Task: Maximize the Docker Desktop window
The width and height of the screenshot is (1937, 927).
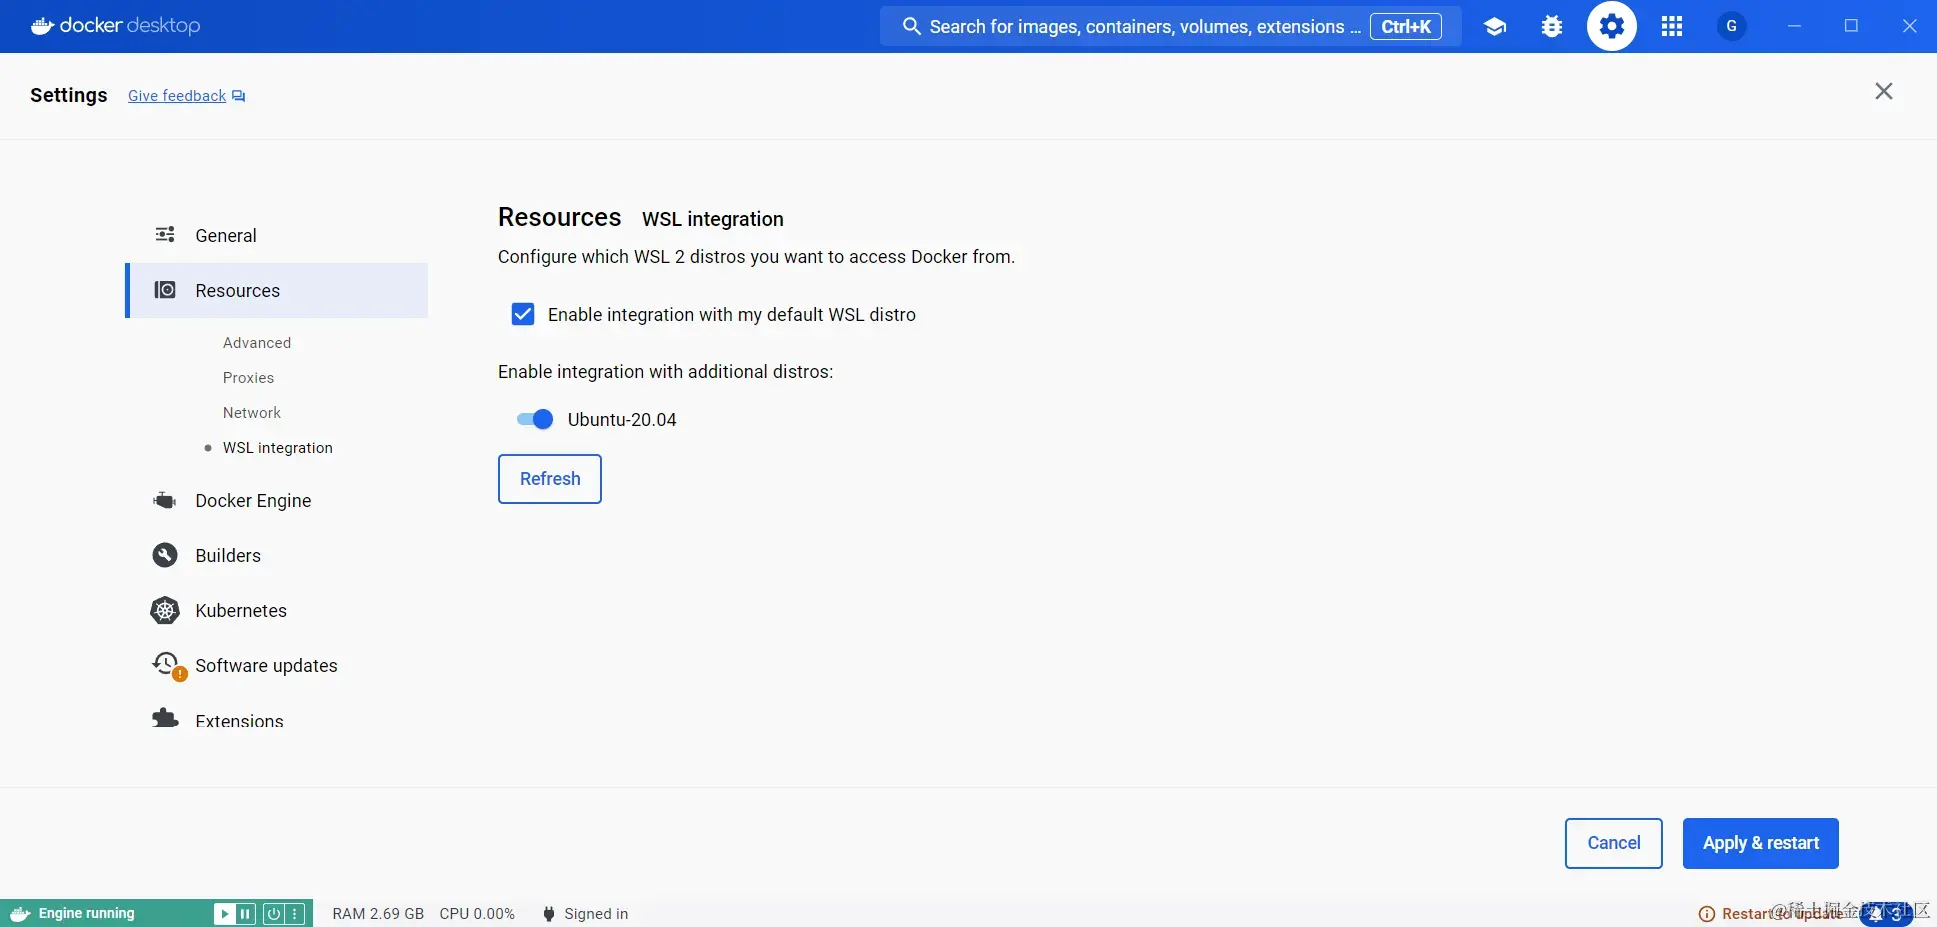Action: tap(1851, 26)
